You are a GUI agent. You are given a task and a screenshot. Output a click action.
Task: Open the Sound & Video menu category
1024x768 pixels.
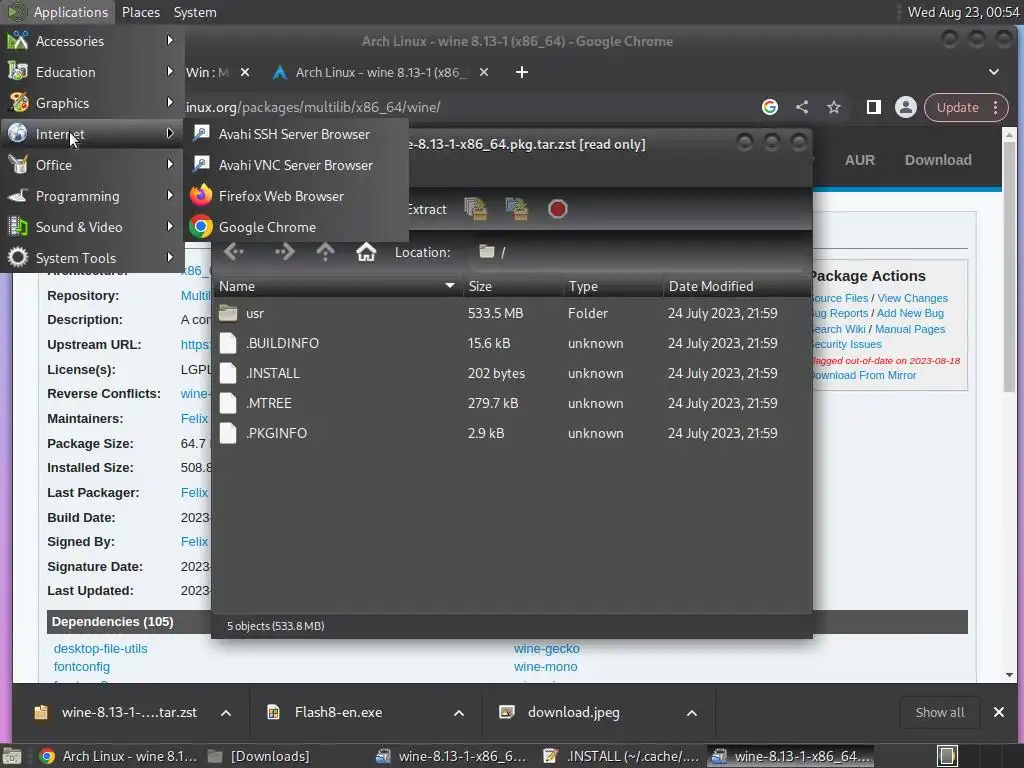(x=92, y=227)
